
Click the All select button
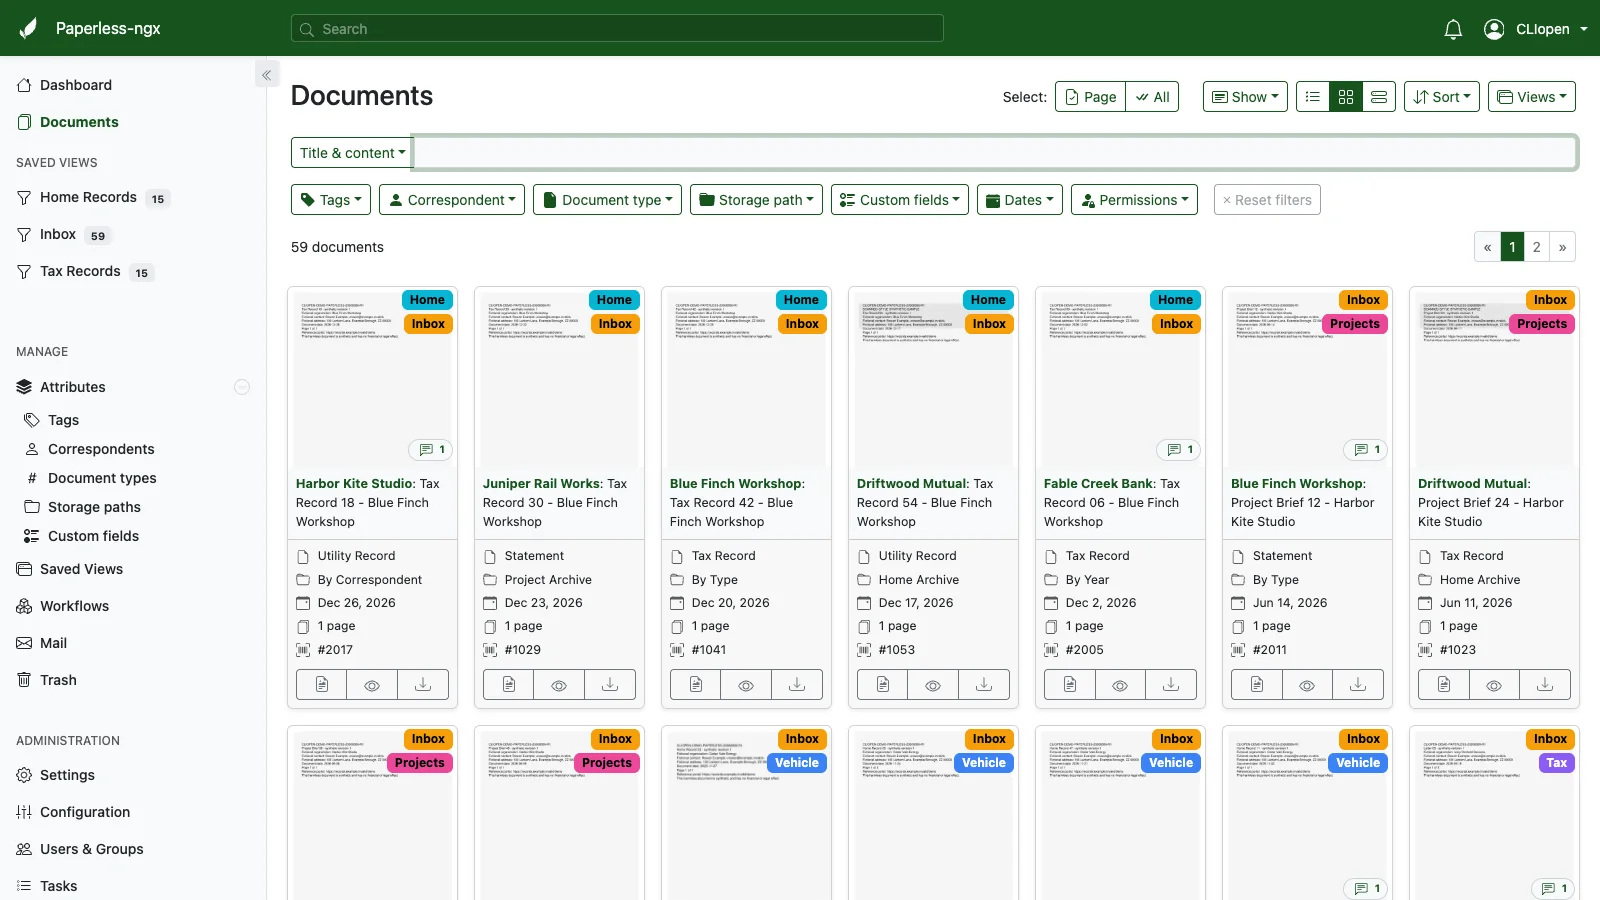coord(1152,97)
